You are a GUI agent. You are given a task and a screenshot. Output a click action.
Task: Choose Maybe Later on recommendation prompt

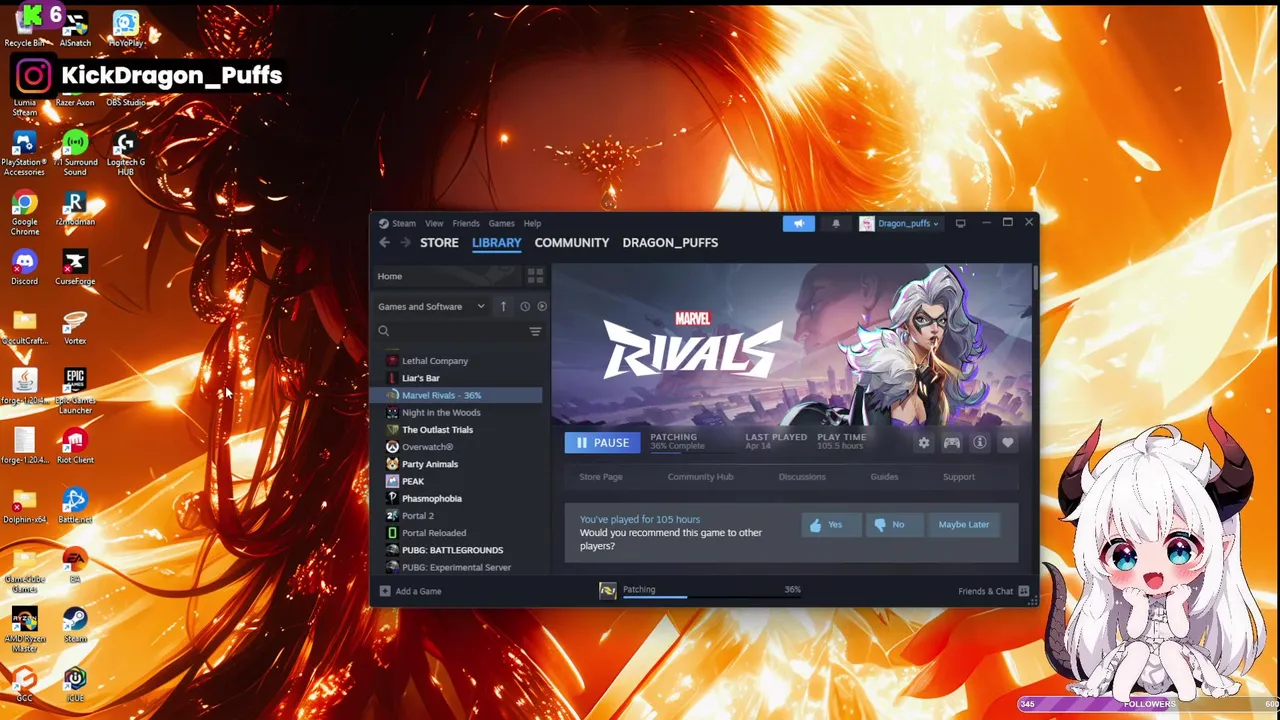point(964,524)
